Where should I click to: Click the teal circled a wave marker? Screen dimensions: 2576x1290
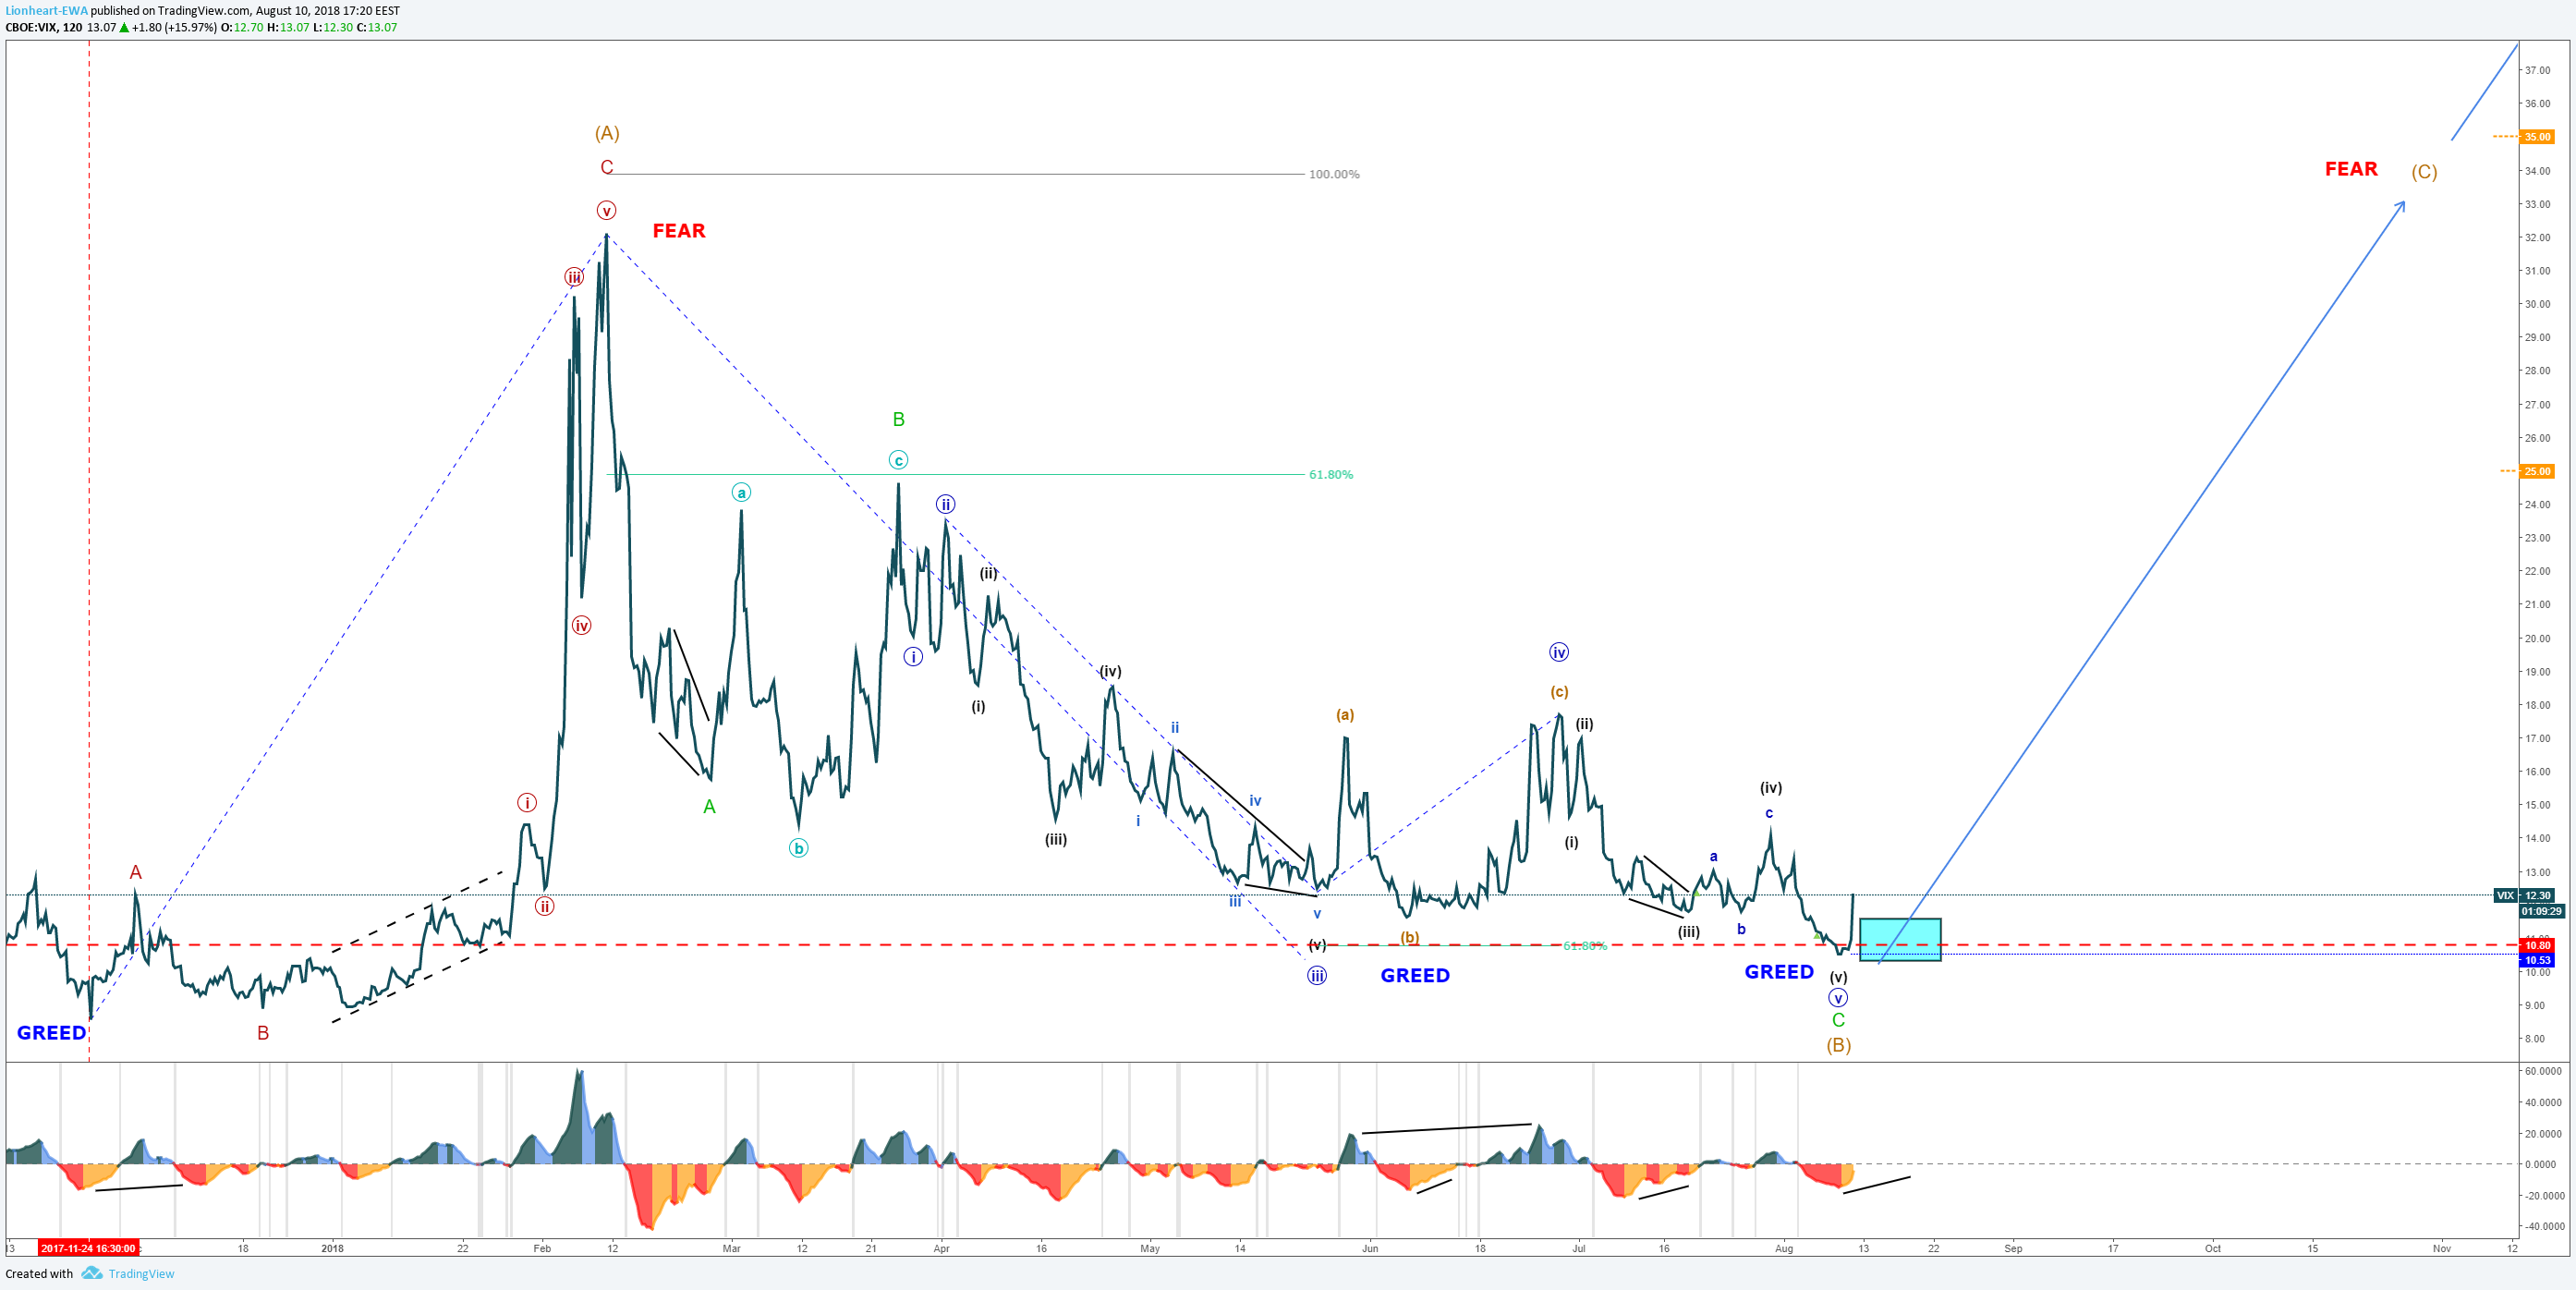(x=741, y=492)
